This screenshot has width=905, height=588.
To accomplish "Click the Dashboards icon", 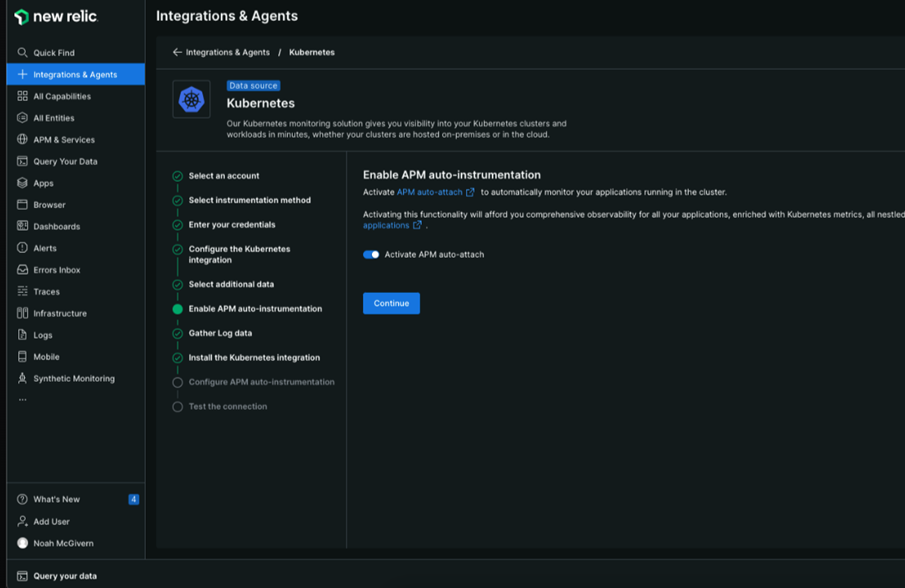I will tap(23, 226).
